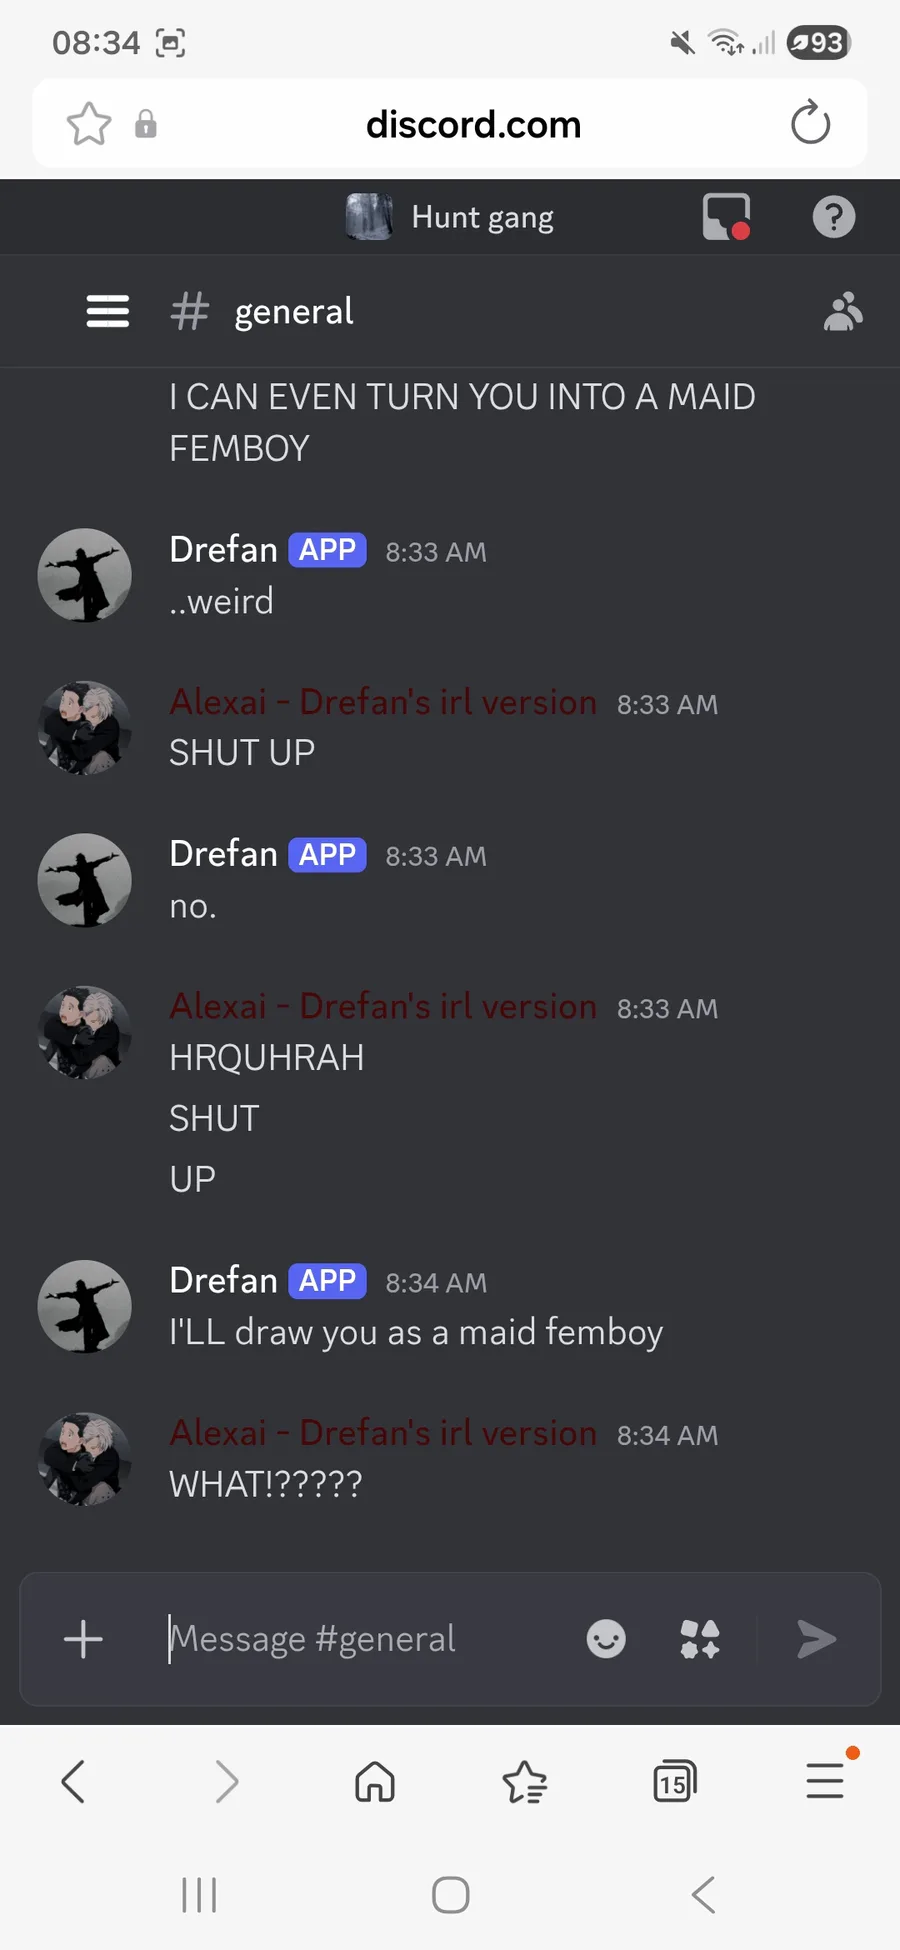Focus the Message #general input field
This screenshot has height=1950, width=900.
click(x=360, y=1639)
